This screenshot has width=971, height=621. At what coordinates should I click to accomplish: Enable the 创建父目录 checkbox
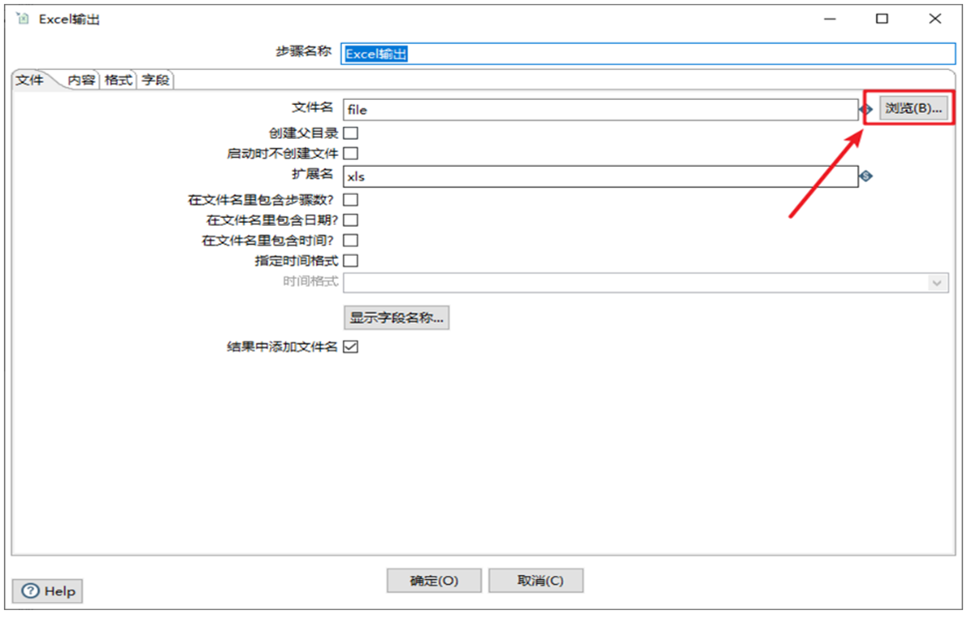click(x=351, y=133)
